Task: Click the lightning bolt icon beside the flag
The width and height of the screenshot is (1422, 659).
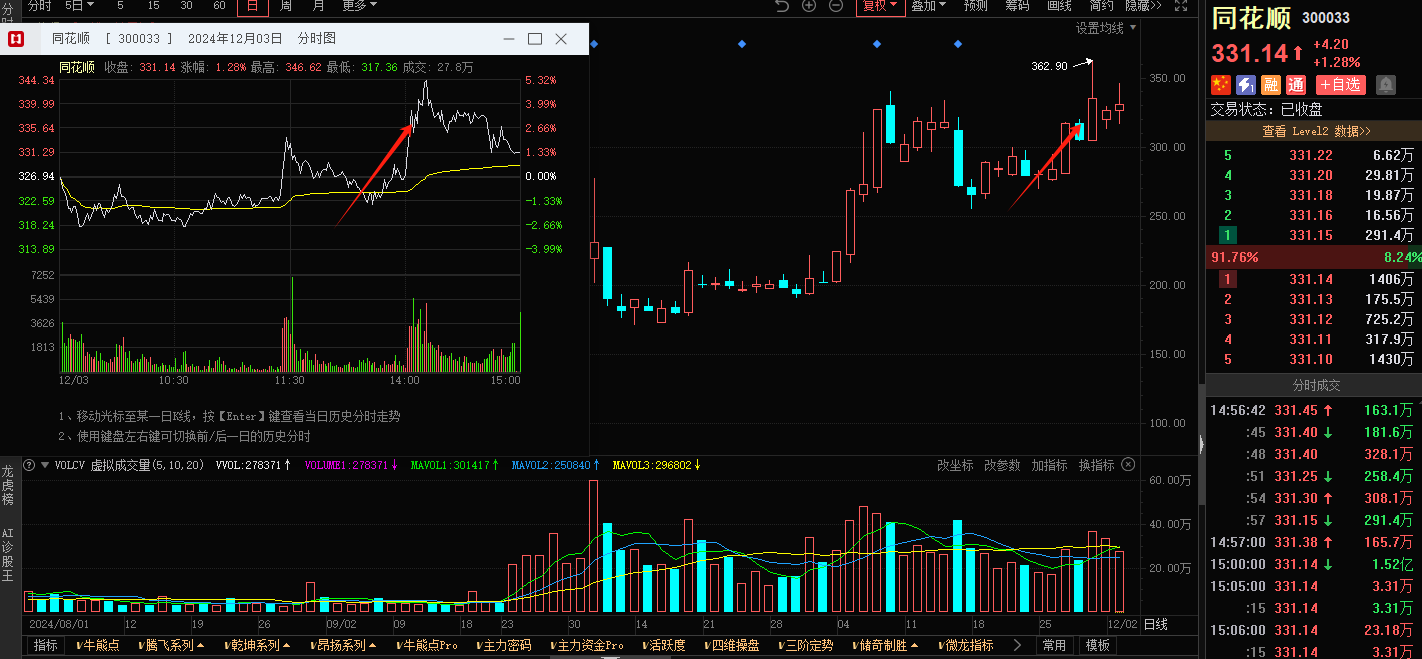Action: 1246,85
